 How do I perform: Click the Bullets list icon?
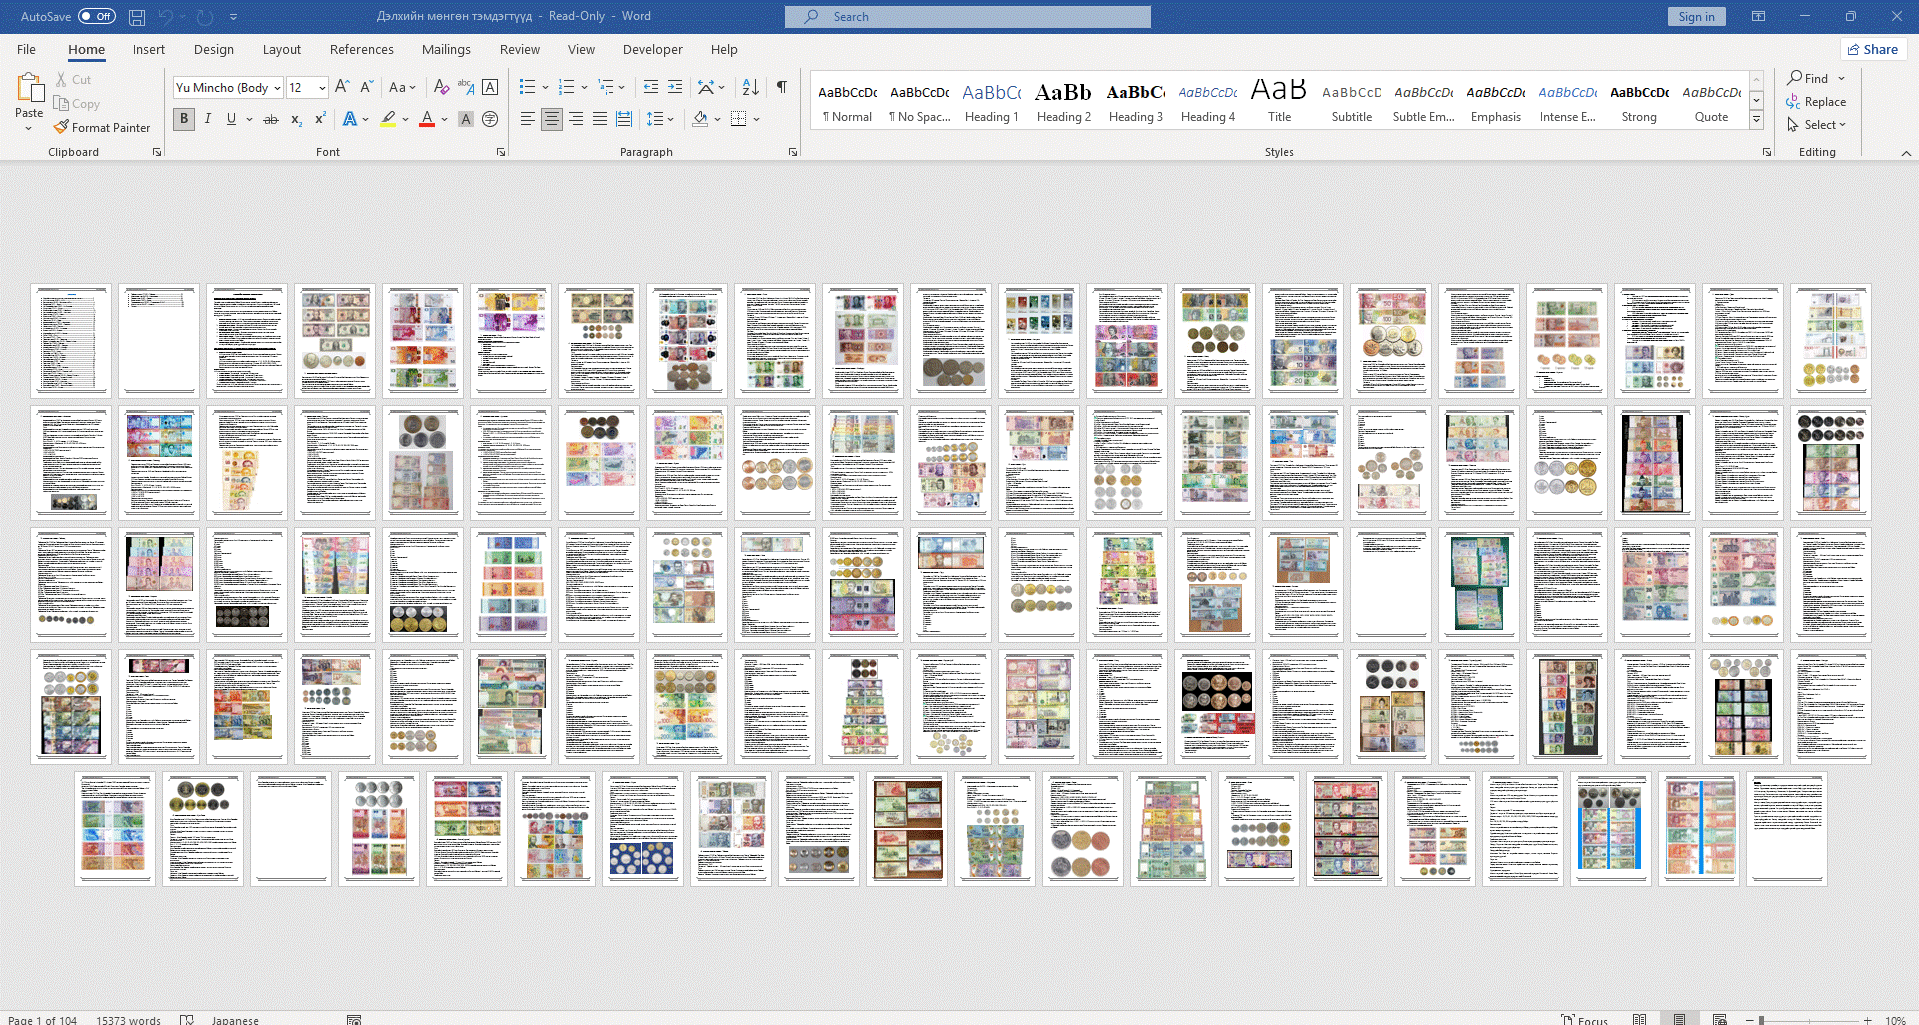tap(527, 88)
